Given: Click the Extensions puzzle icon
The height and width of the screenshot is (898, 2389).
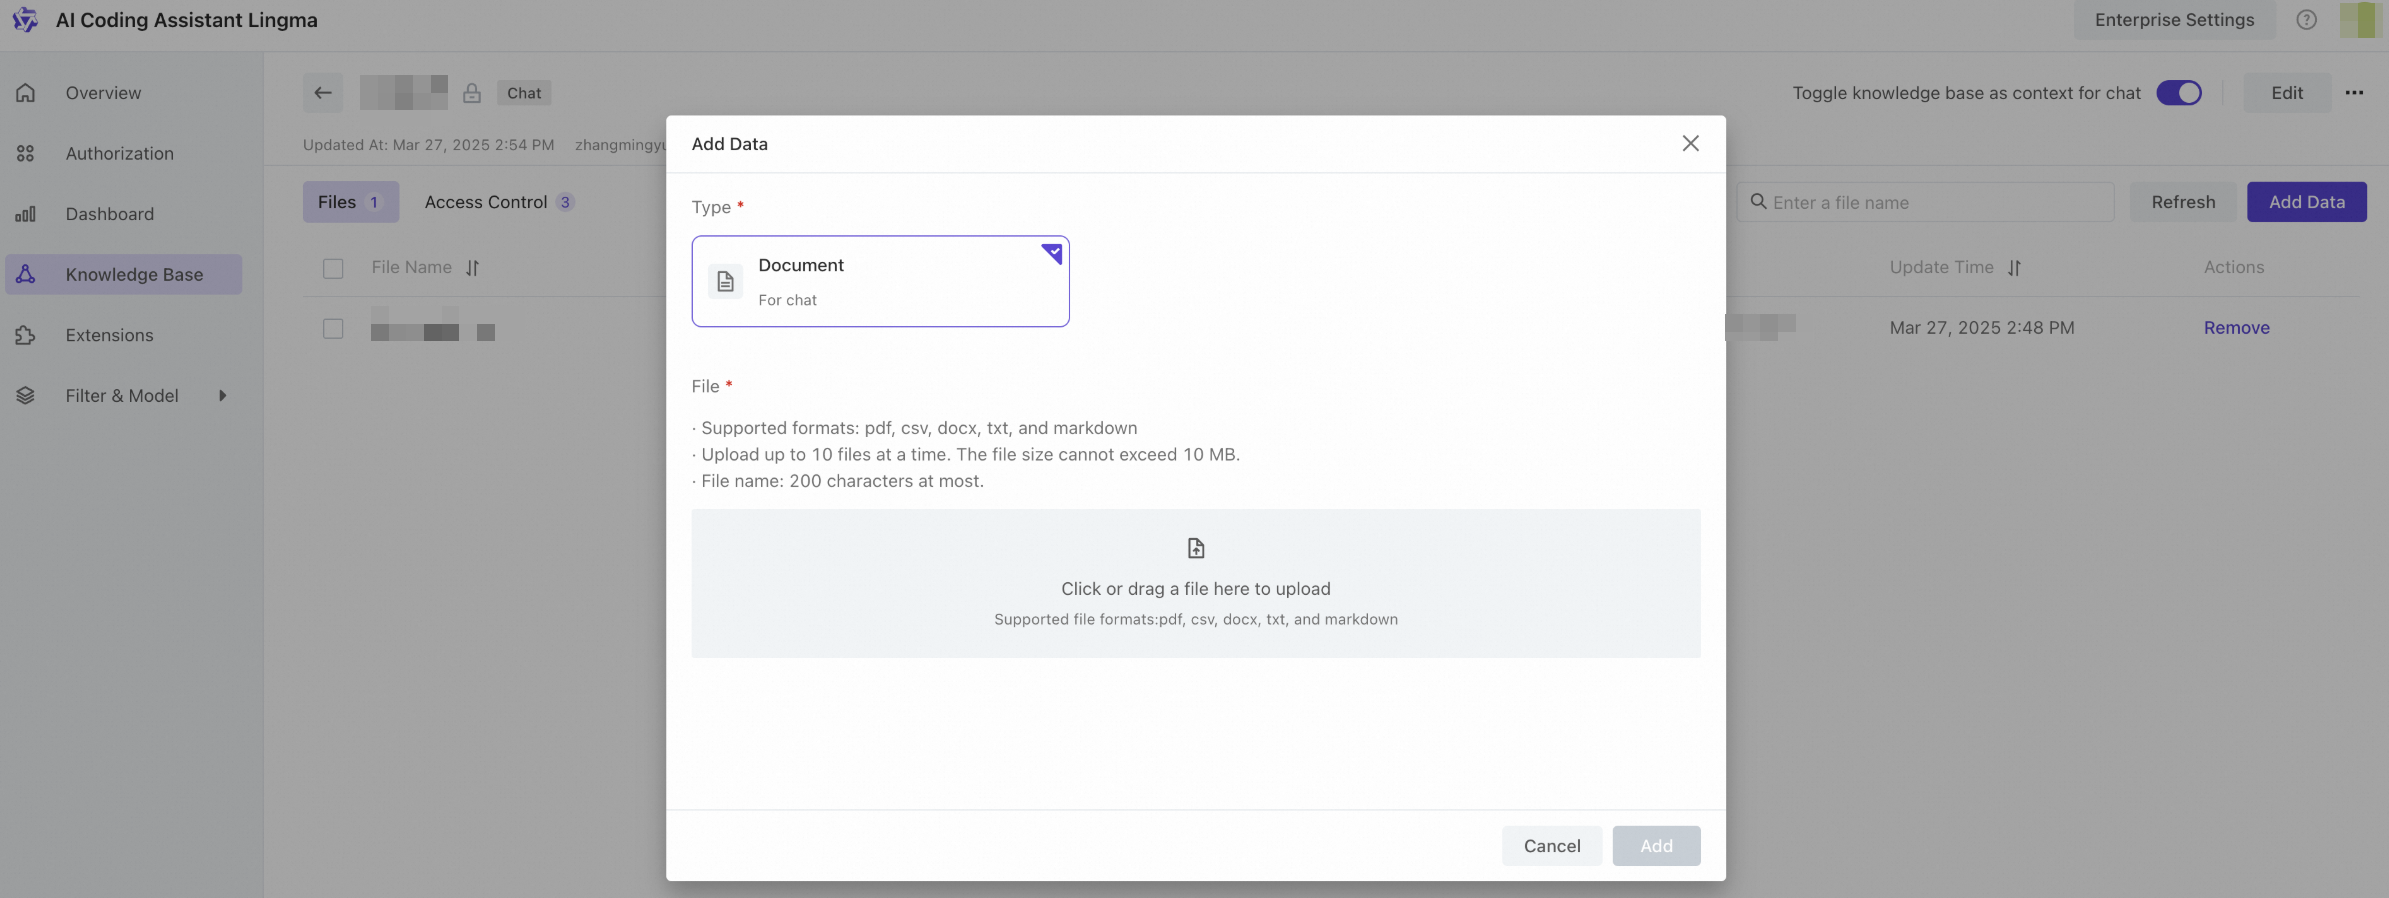Looking at the screenshot, I should [x=26, y=335].
